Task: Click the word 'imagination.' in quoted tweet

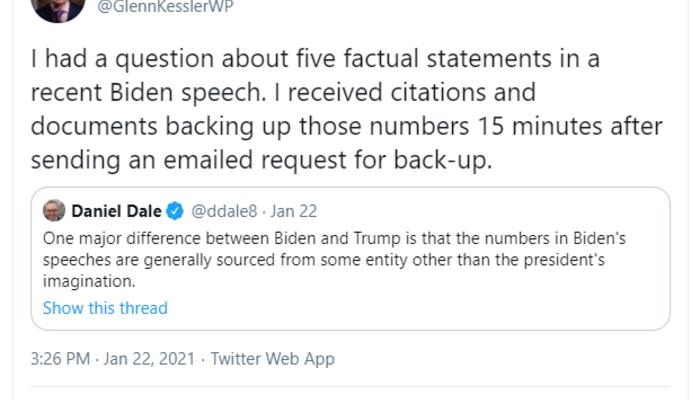Action: (x=88, y=283)
